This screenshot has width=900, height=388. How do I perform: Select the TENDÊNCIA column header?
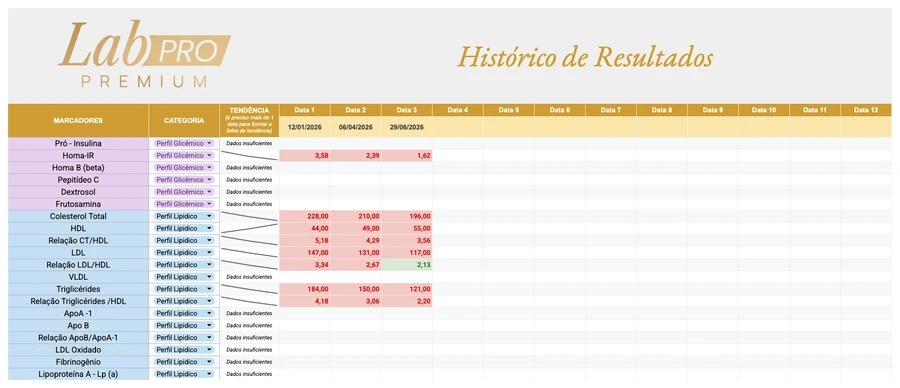click(x=249, y=121)
